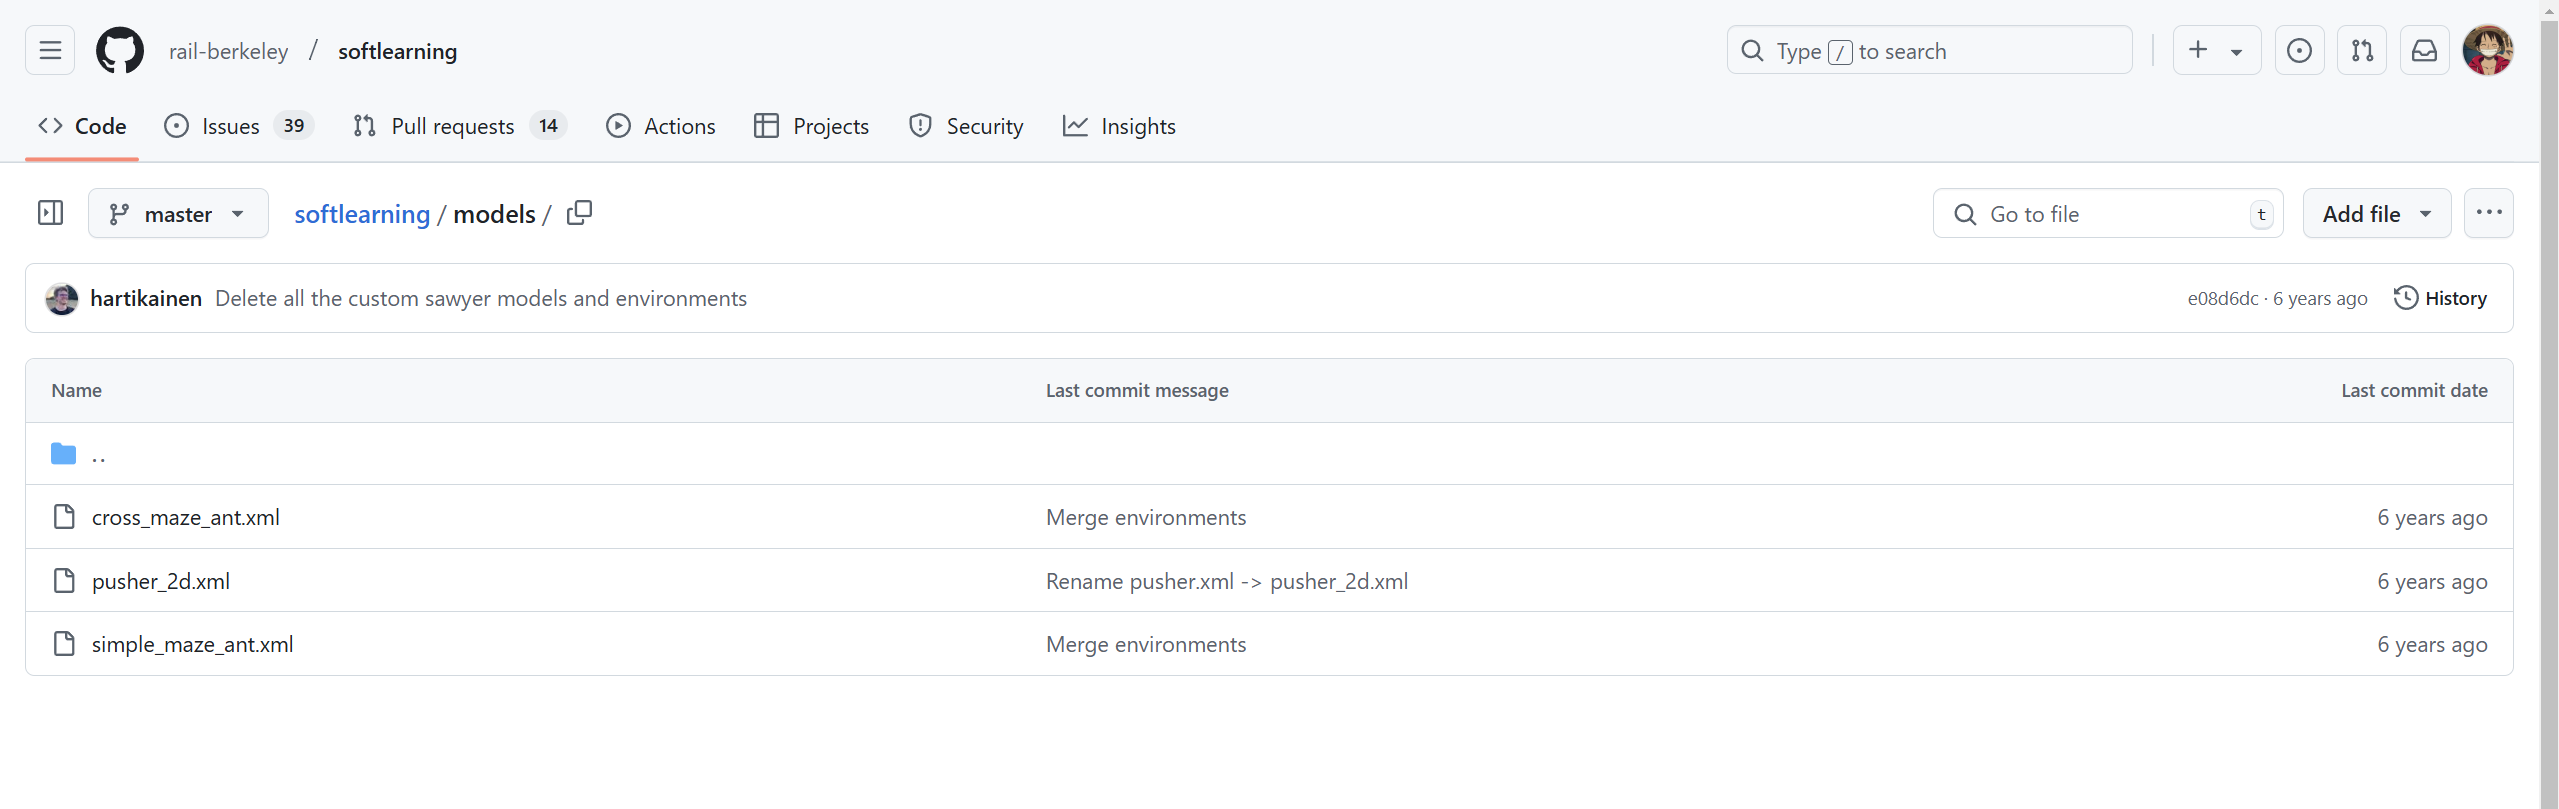Open the user profile avatar menu
The width and height of the screenshot is (2559, 809).
point(2487,50)
